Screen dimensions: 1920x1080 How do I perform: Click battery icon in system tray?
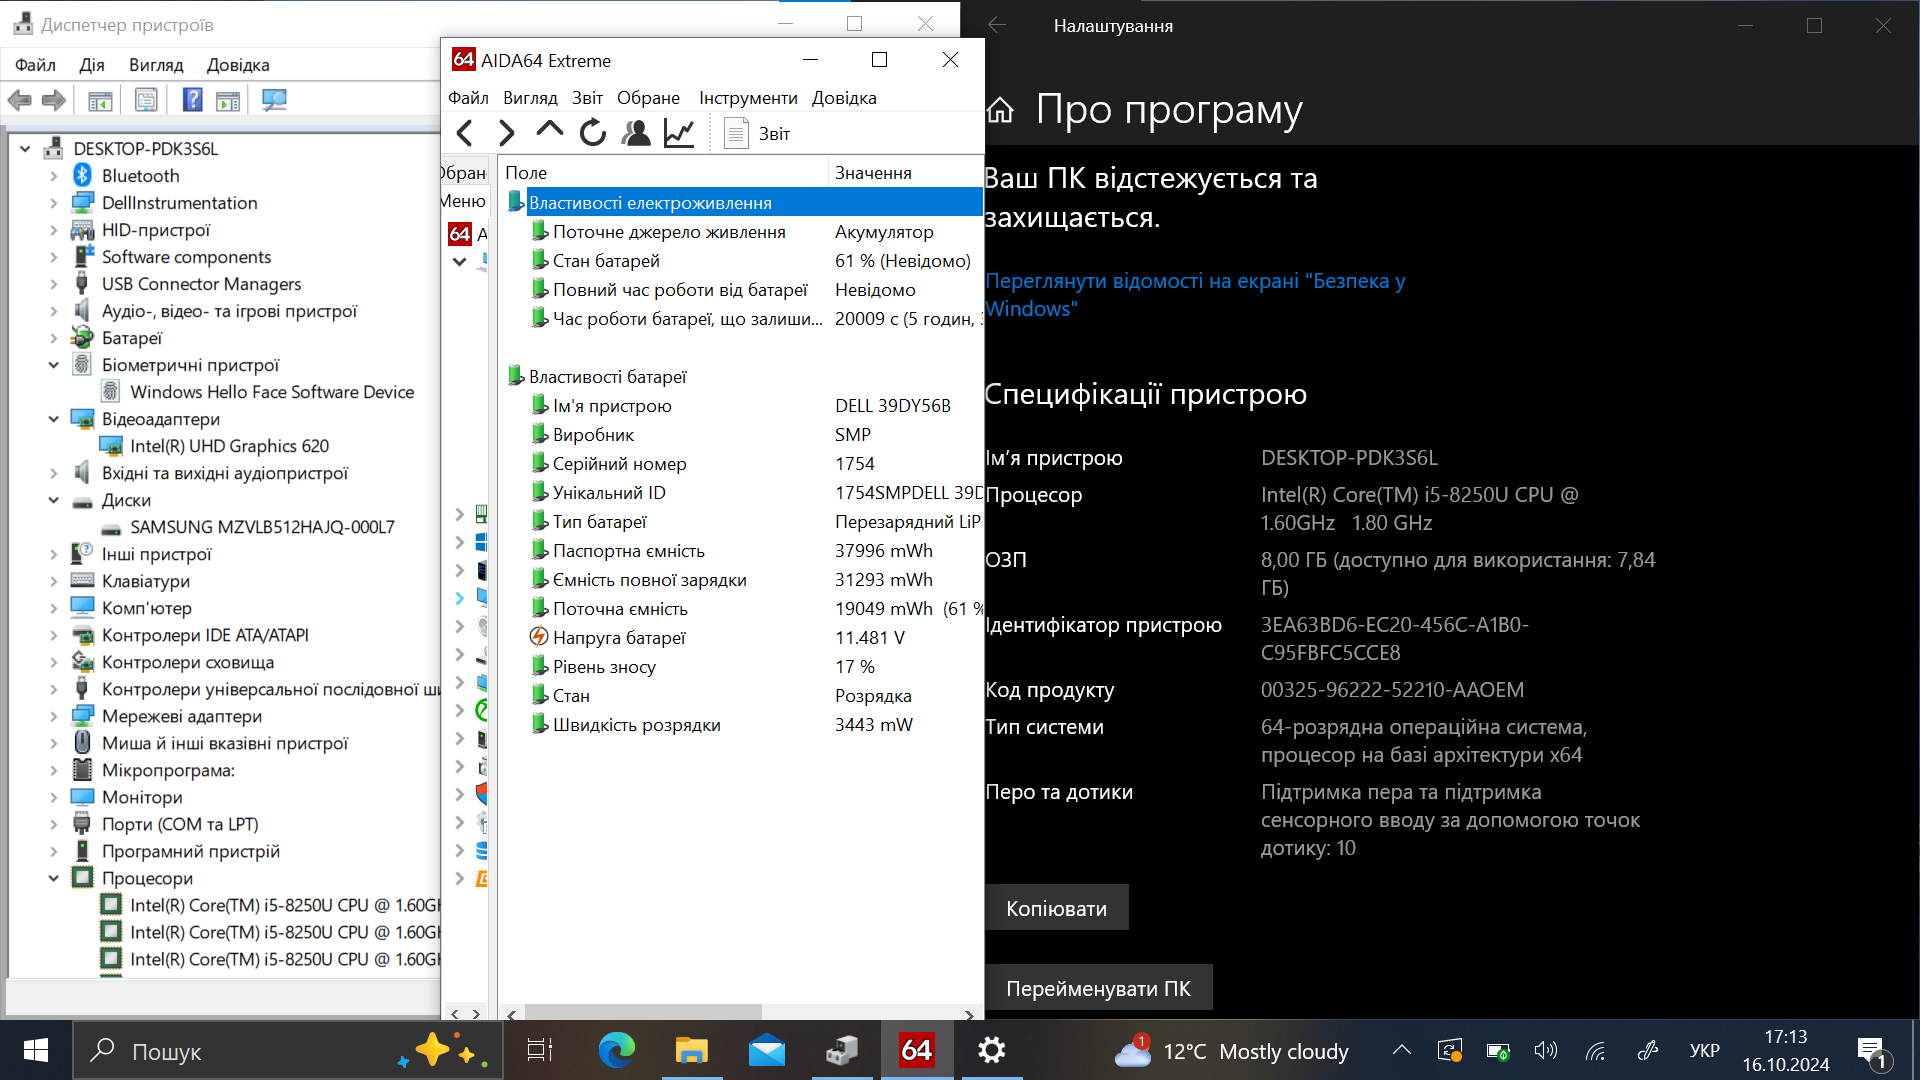tap(1498, 1051)
